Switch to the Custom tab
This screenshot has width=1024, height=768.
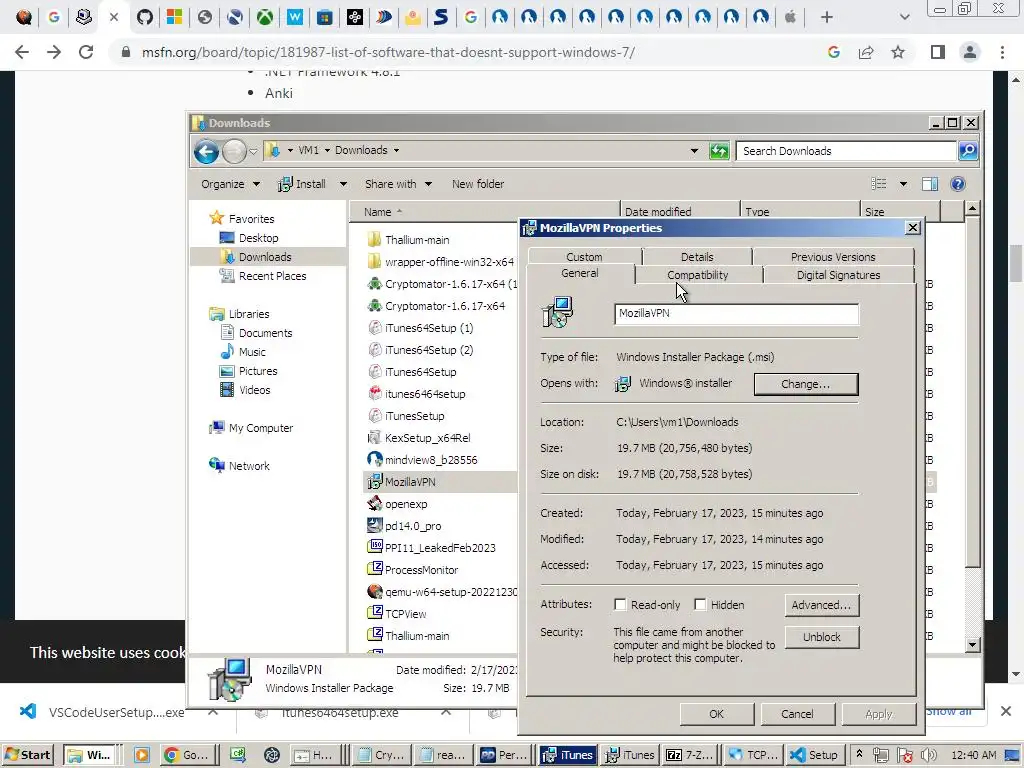pyautogui.click(x=584, y=257)
